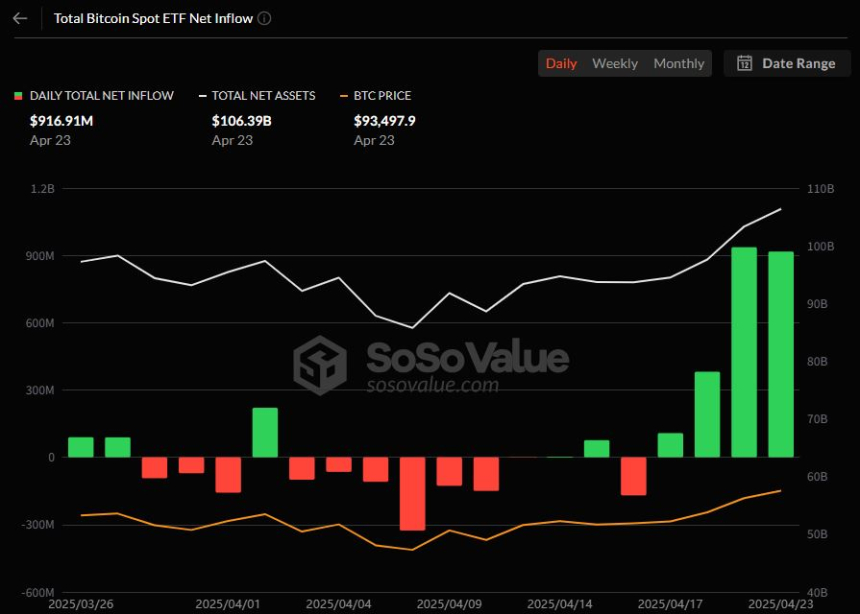Open the Date Range picker
Screen dimensions: 860x614
point(787,63)
